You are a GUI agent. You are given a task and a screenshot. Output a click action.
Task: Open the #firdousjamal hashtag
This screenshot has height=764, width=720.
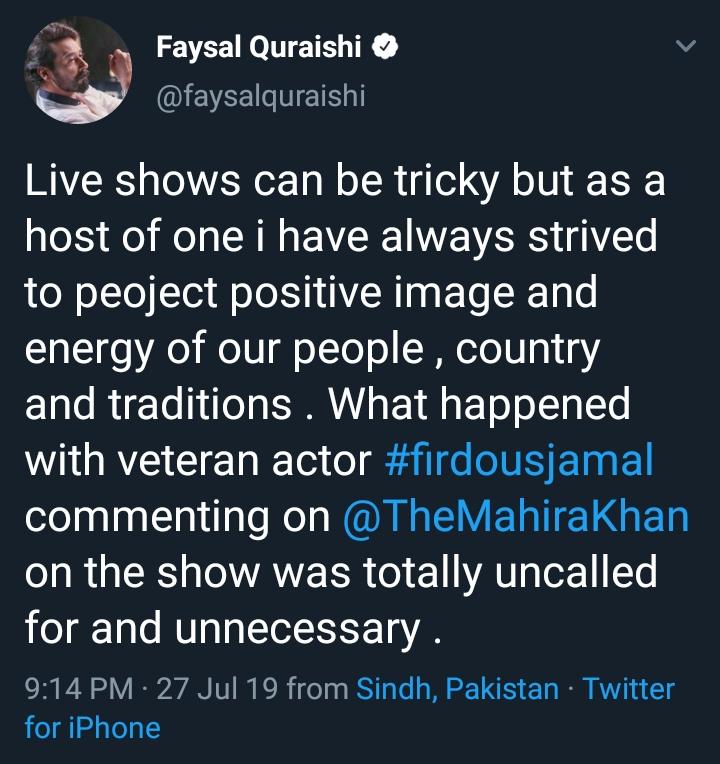[x=519, y=460]
